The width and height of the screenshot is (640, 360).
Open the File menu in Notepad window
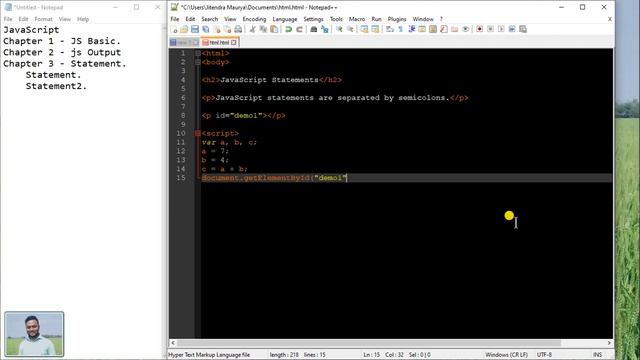(8, 19)
